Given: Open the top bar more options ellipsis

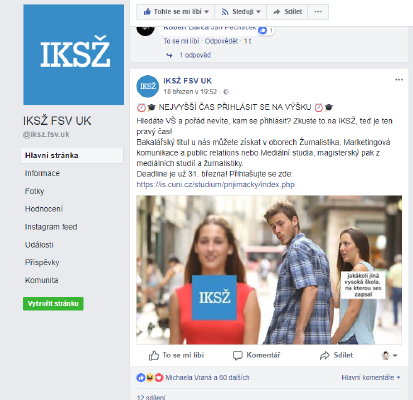Looking at the screenshot, I should coord(318,12).
